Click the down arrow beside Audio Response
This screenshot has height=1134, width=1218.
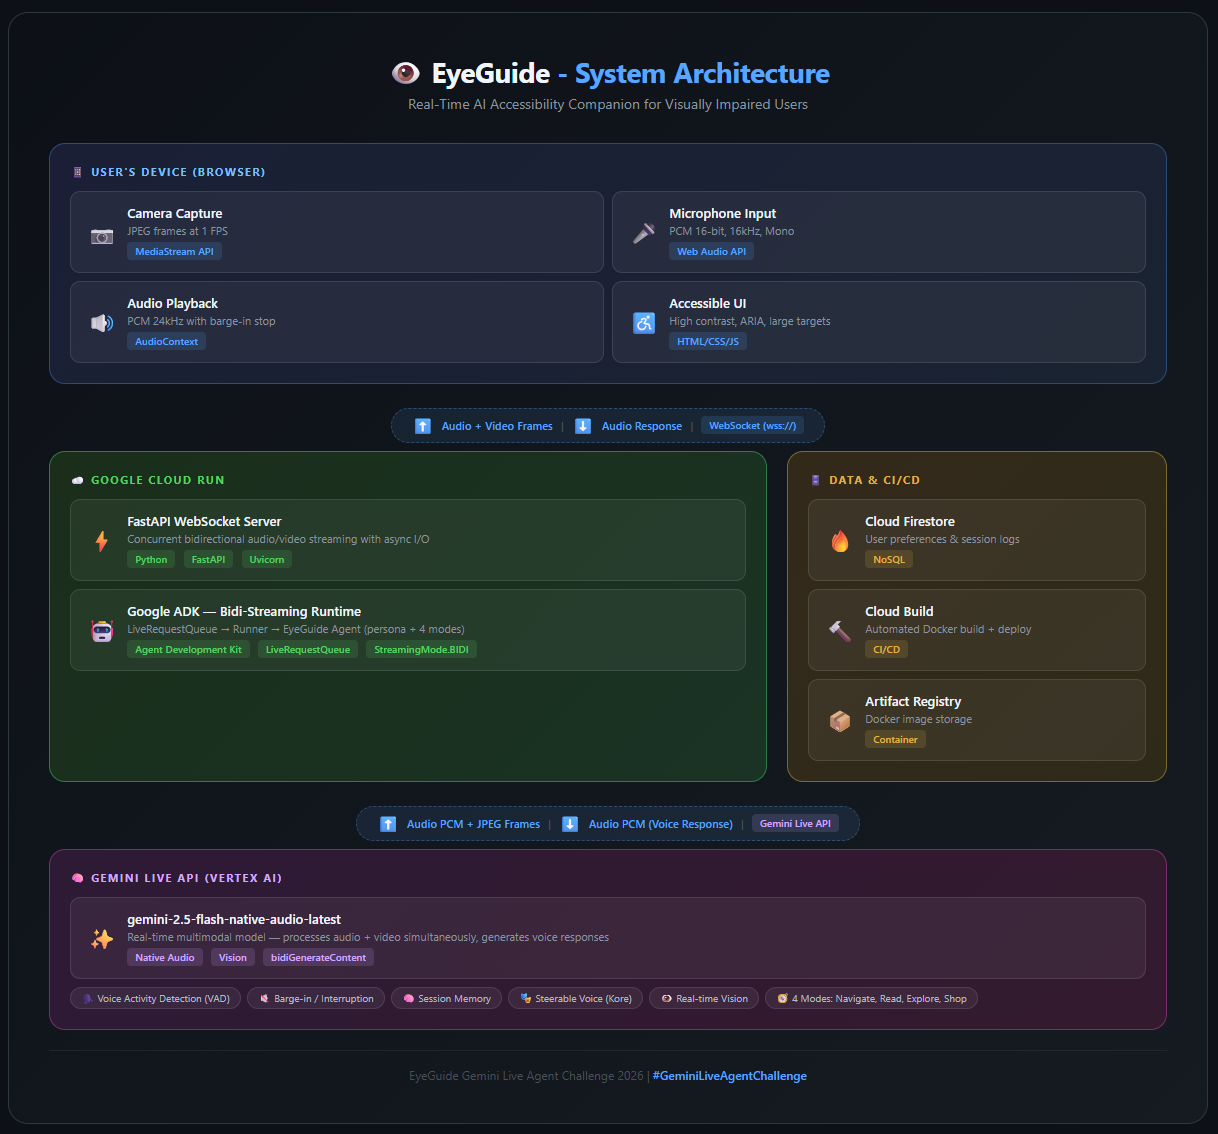(x=583, y=426)
